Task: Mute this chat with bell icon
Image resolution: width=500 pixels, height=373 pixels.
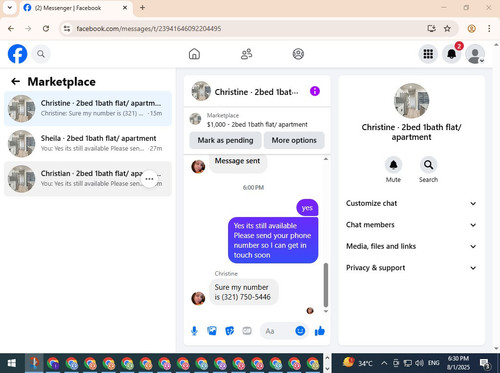Action: (x=393, y=165)
